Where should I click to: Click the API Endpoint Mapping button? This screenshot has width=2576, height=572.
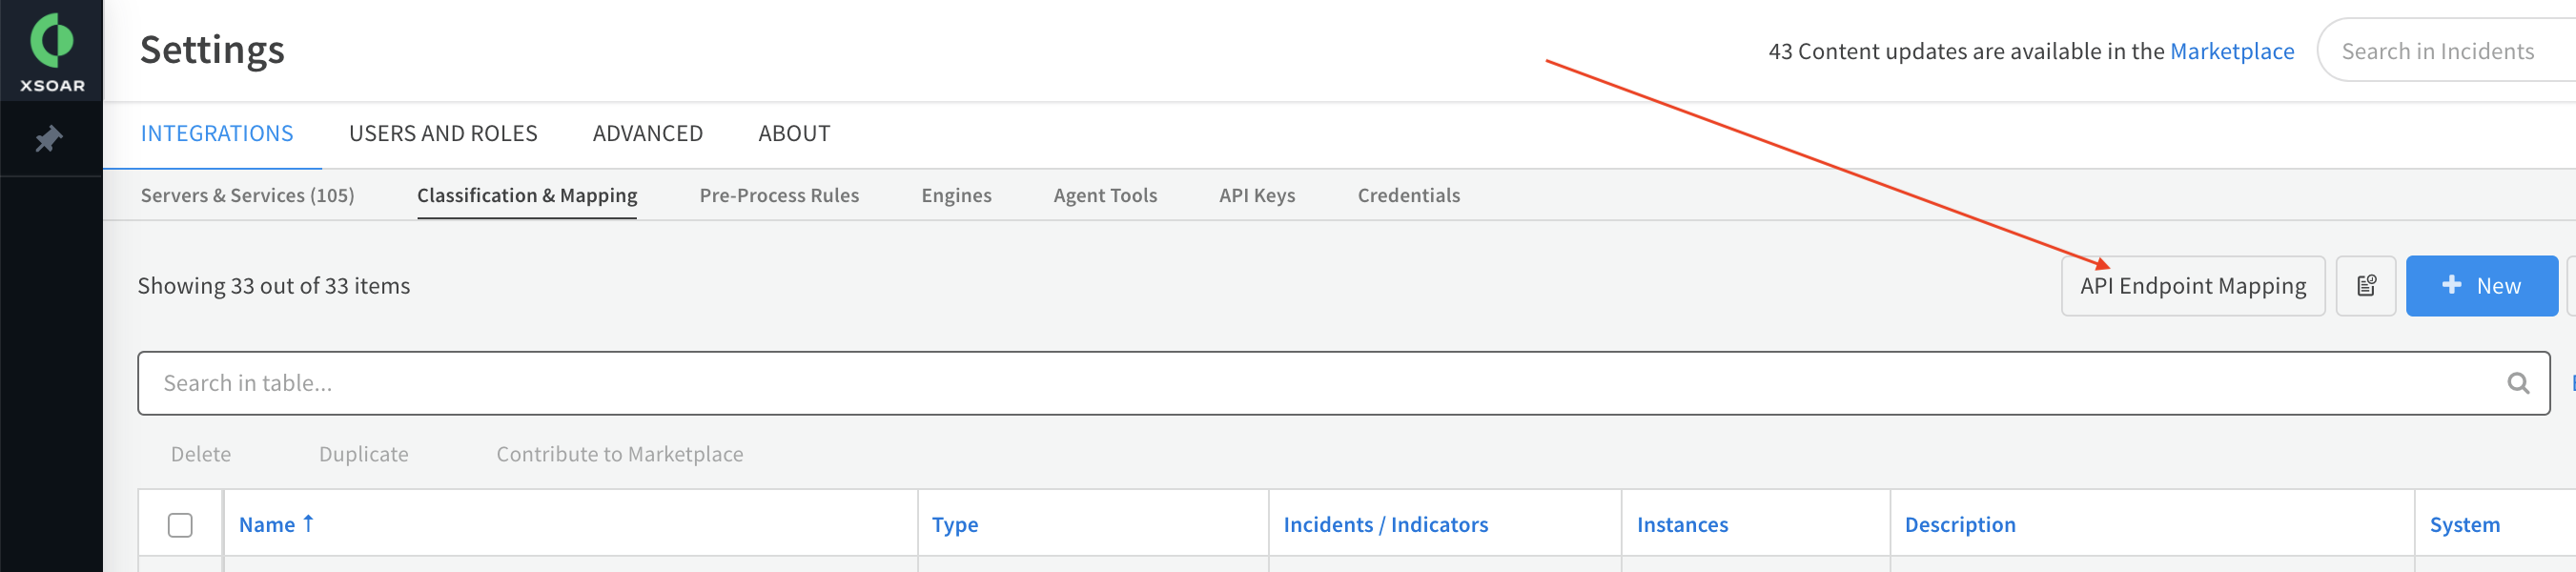2193,285
